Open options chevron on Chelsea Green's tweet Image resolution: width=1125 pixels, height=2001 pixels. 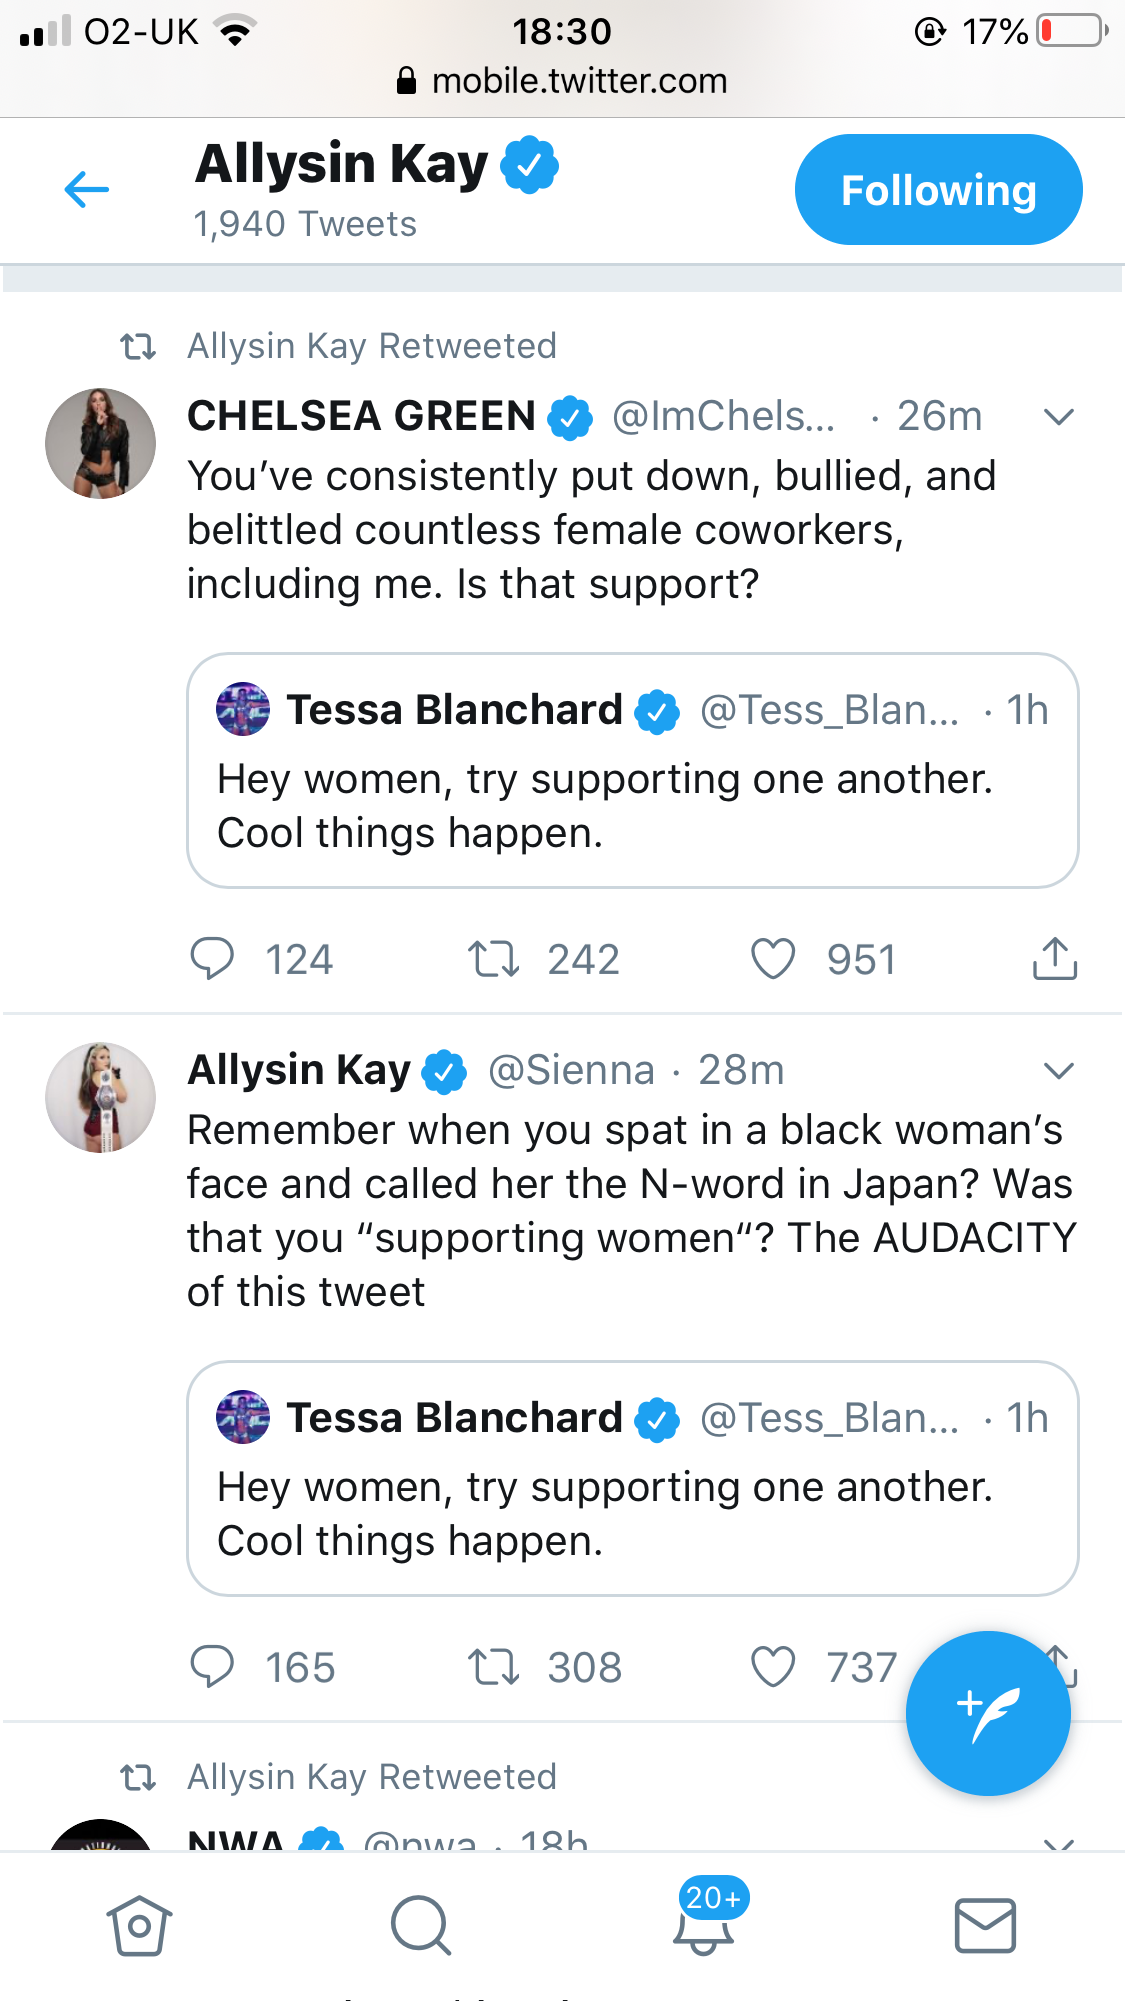(1058, 417)
